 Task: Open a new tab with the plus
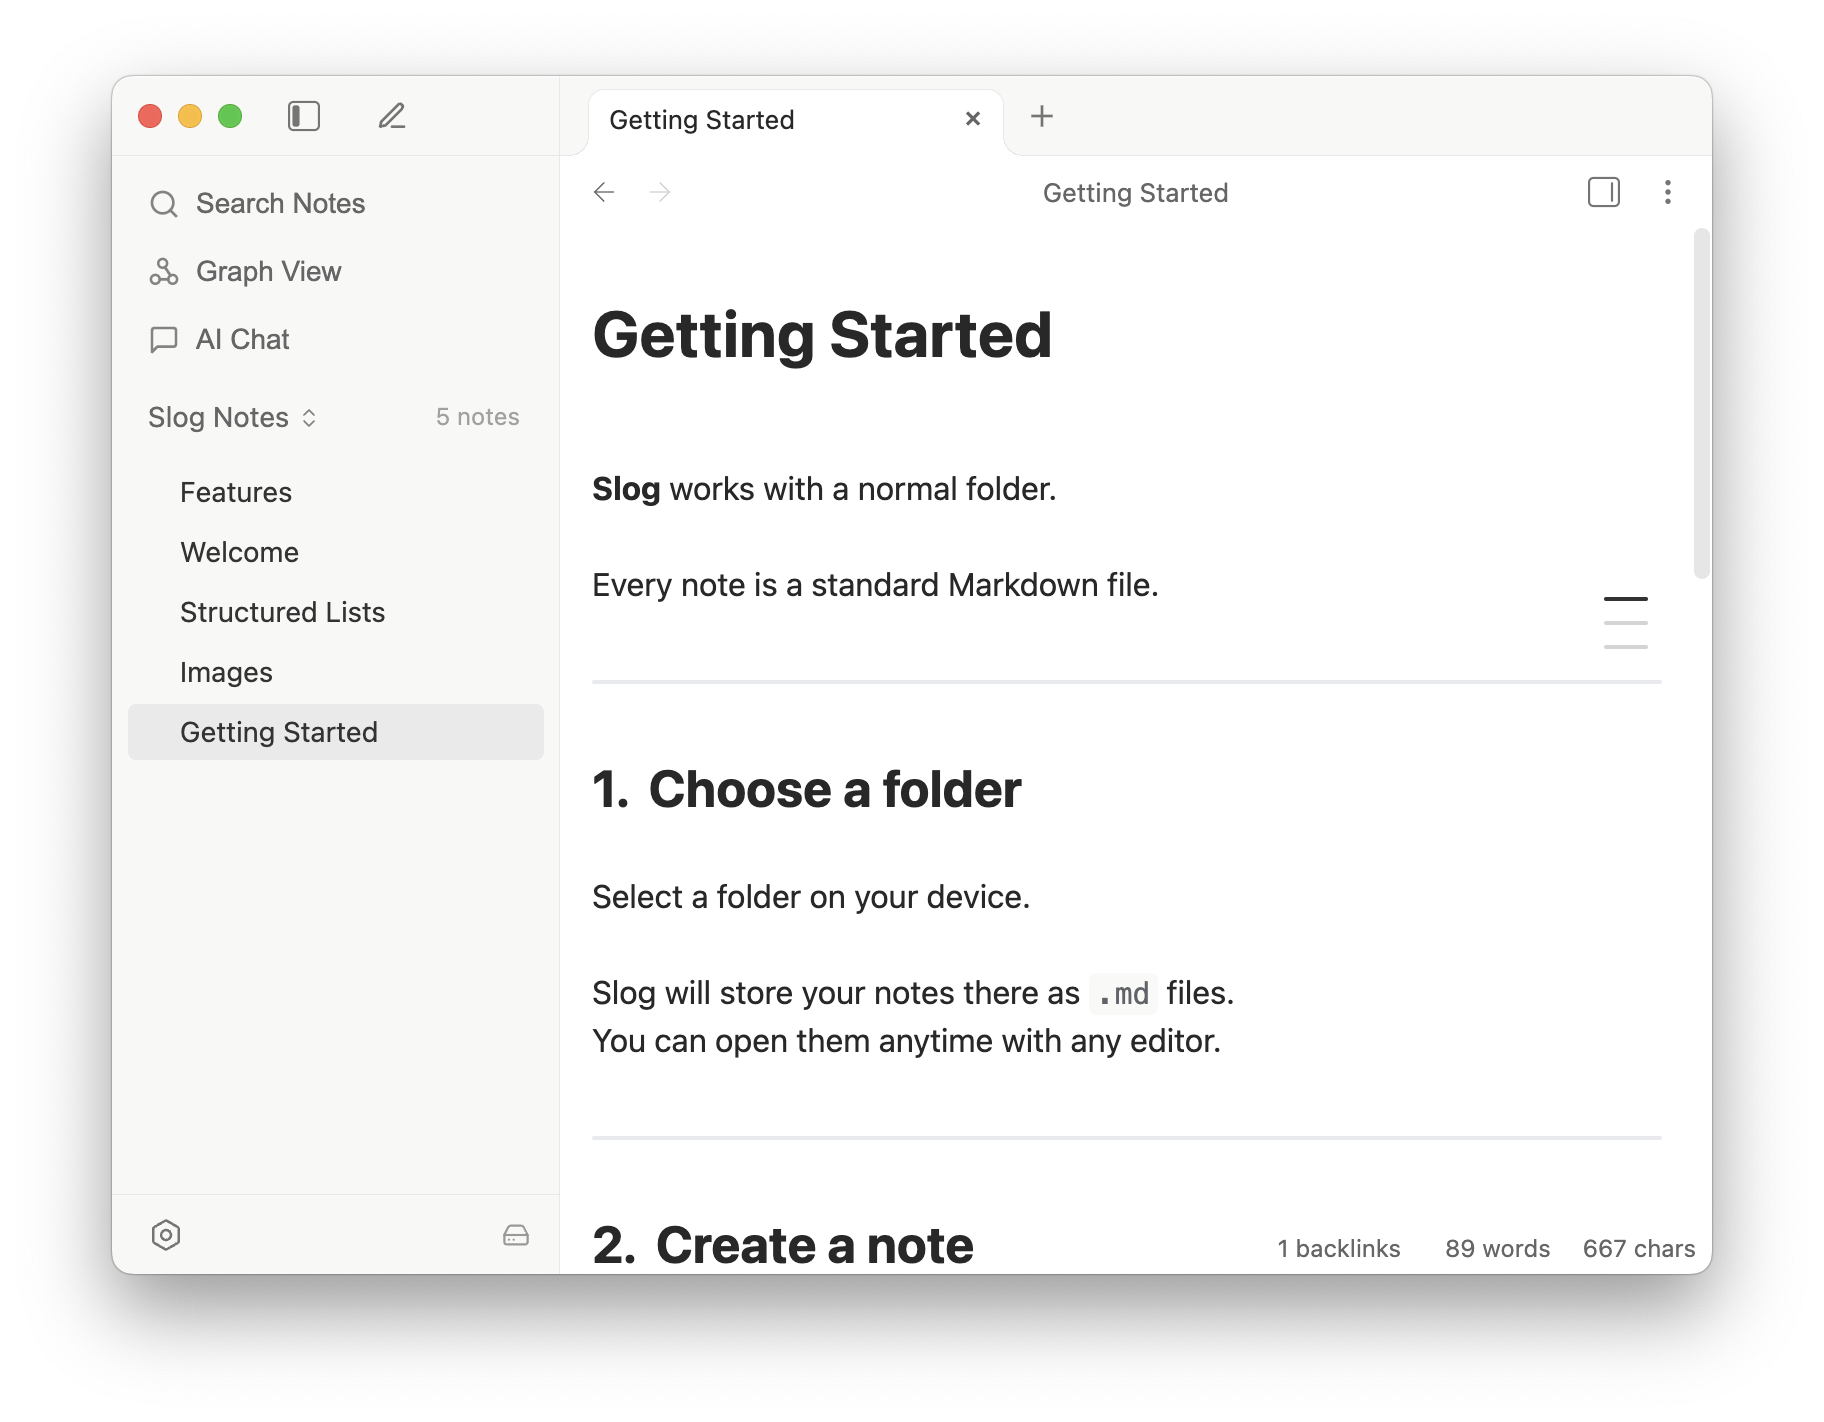pos(1041,116)
